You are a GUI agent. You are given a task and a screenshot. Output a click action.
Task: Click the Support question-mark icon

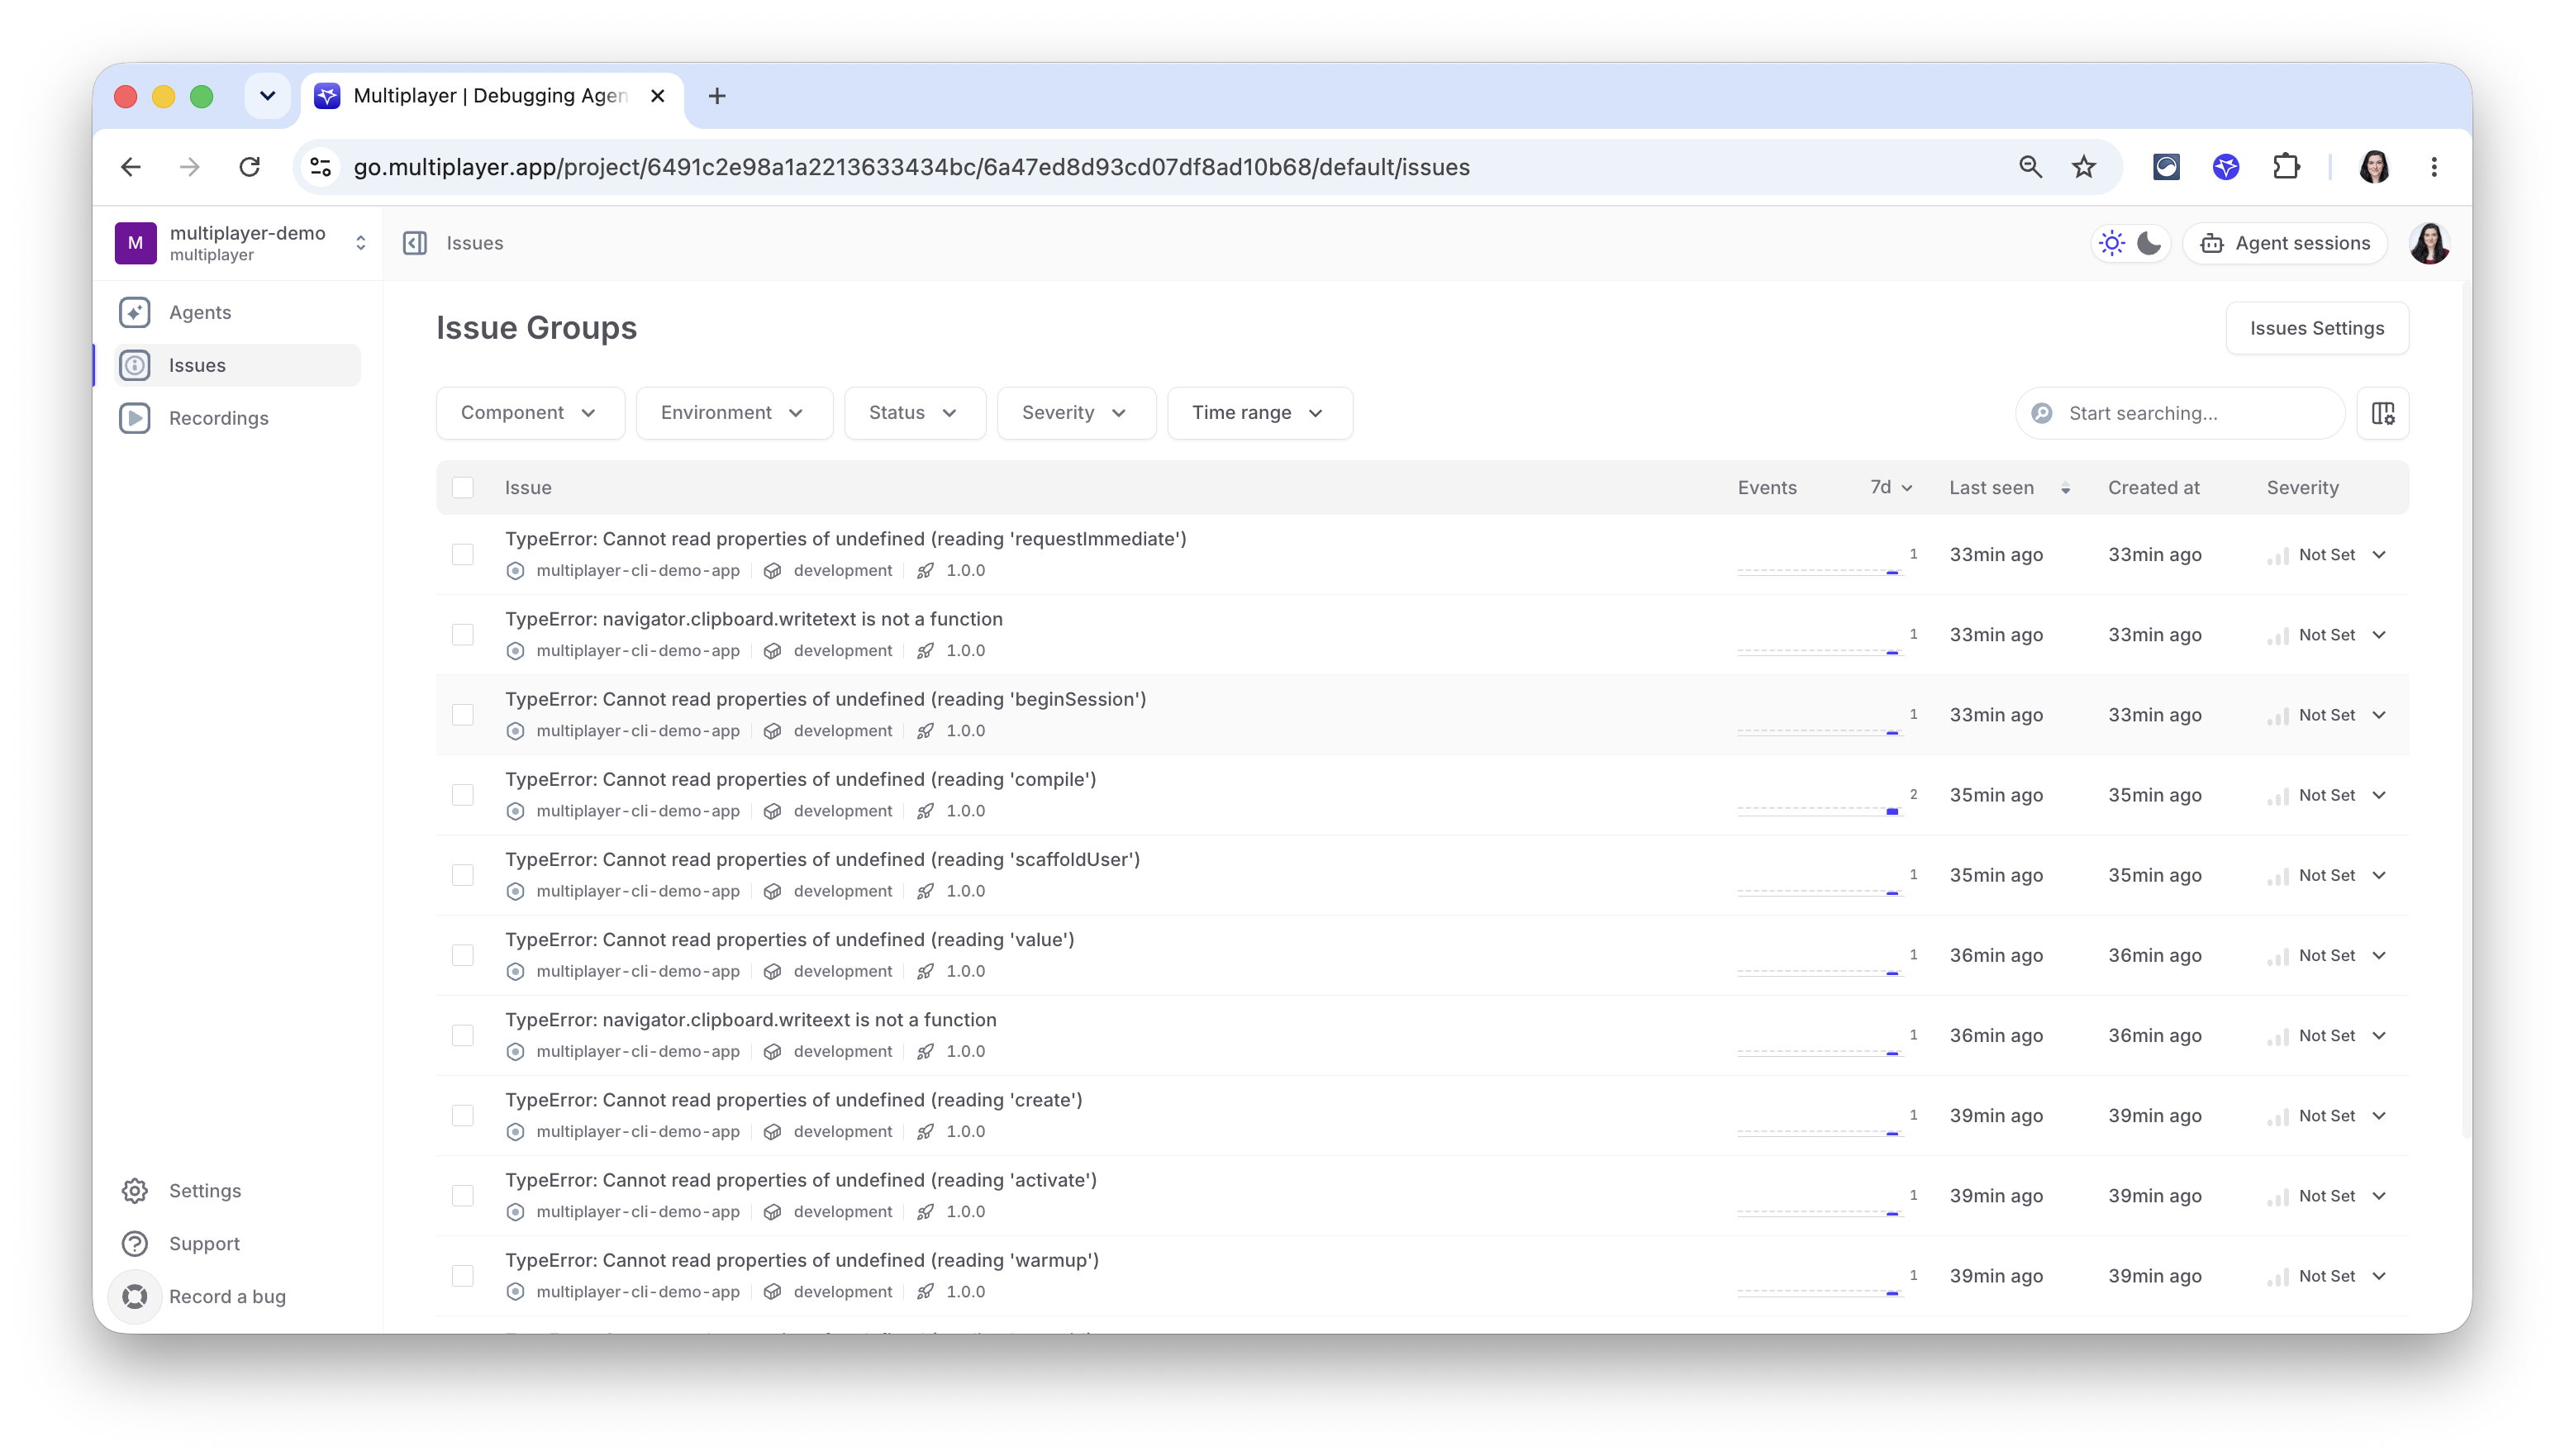pyautogui.click(x=135, y=1243)
